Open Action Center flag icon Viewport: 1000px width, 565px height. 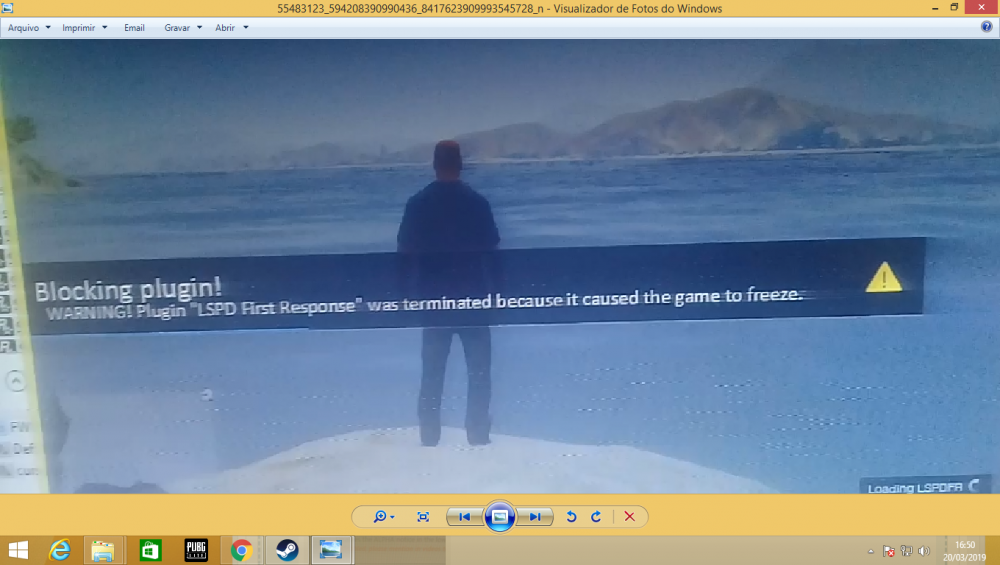pos(888,552)
